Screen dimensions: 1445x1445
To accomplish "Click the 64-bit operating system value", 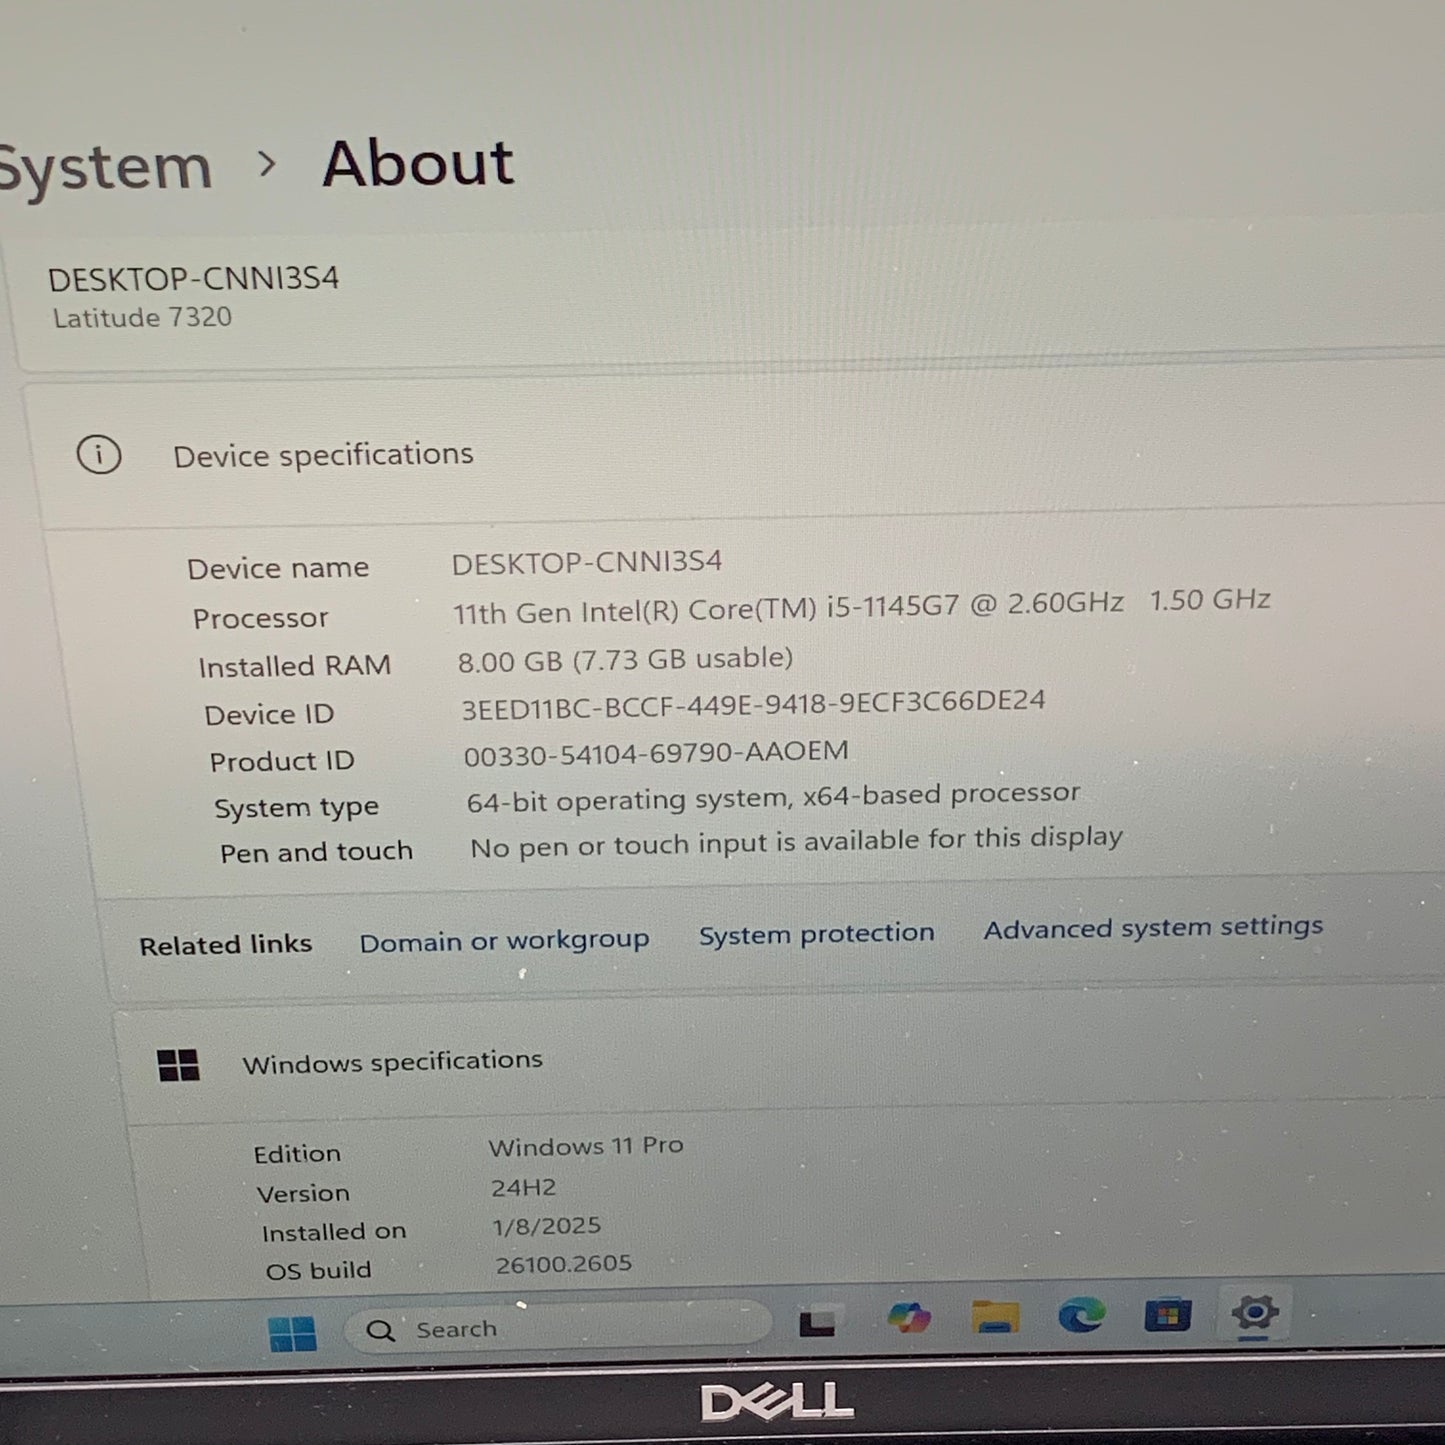I will pos(773,798).
